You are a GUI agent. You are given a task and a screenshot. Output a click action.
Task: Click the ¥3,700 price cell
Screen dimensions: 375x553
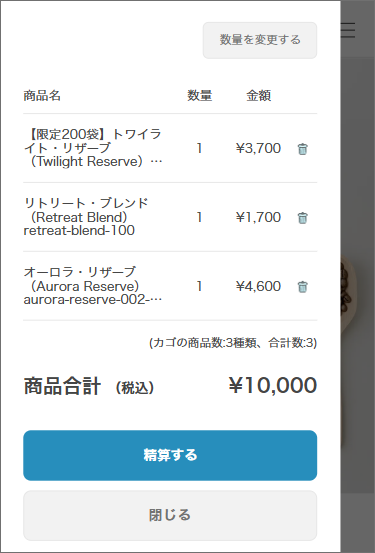pos(258,148)
